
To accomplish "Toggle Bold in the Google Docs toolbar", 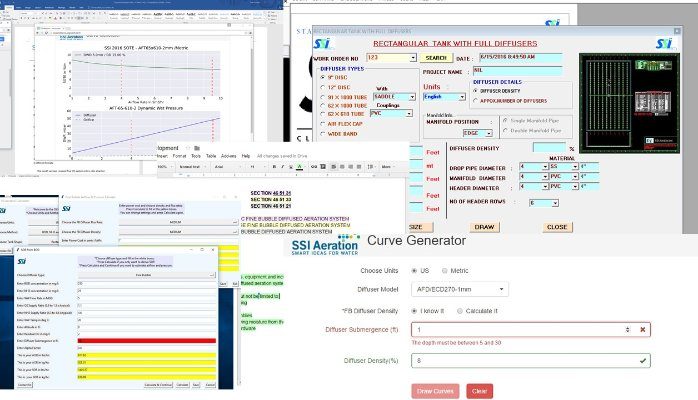I will click(274, 167).
